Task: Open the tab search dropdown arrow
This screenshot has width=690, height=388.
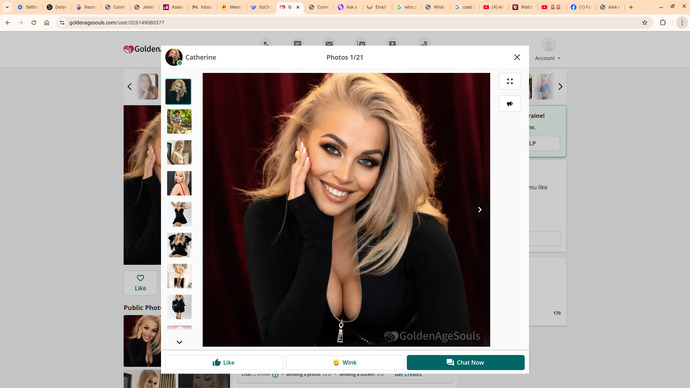Action: pos(7,7)
